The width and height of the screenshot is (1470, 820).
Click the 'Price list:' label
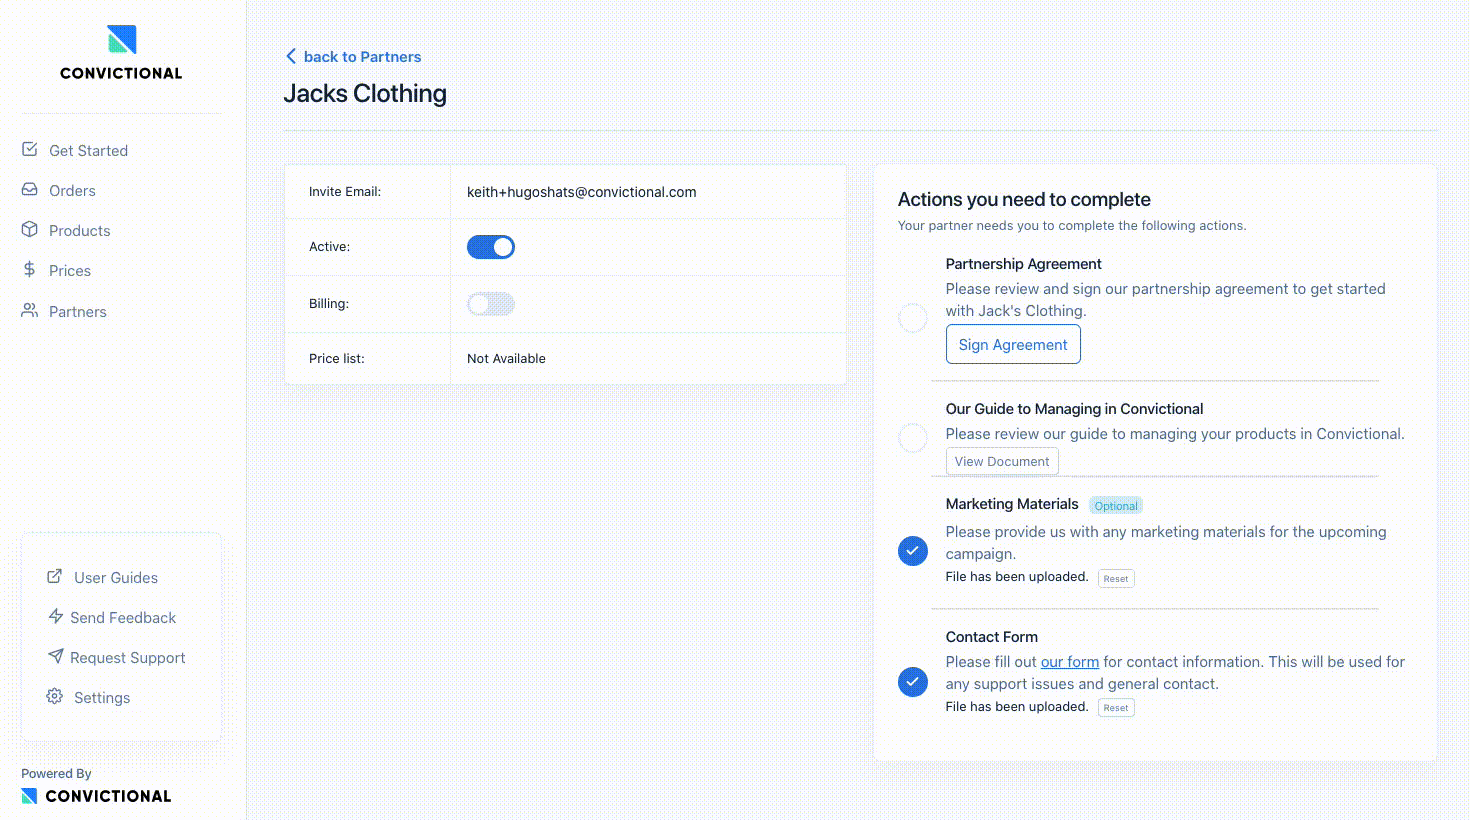click(x=337, y=358)
